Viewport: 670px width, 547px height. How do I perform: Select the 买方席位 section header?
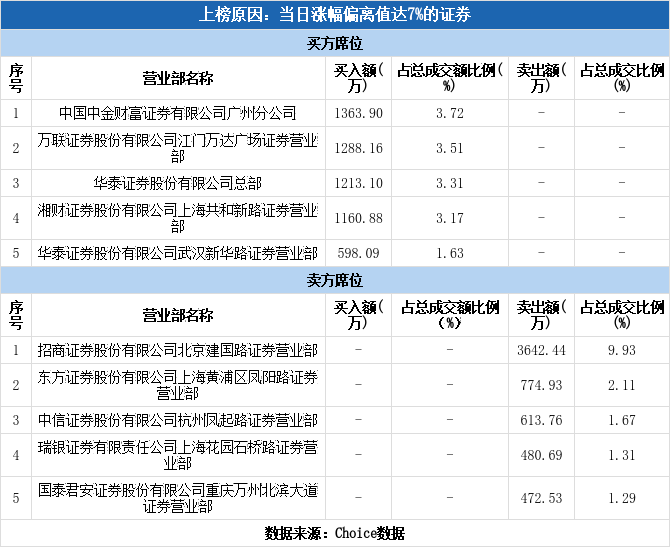335,43
